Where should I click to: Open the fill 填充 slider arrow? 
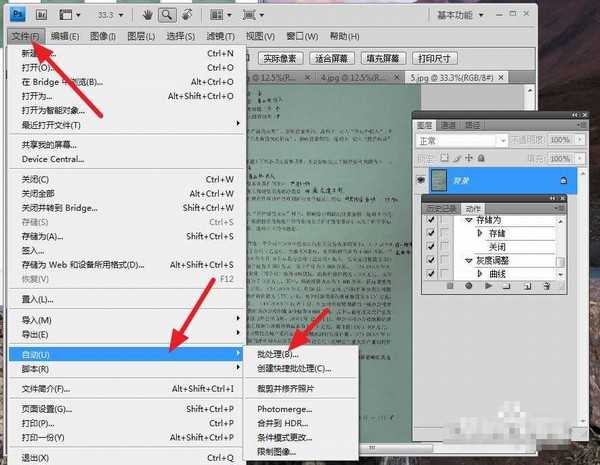pos(580,158)
